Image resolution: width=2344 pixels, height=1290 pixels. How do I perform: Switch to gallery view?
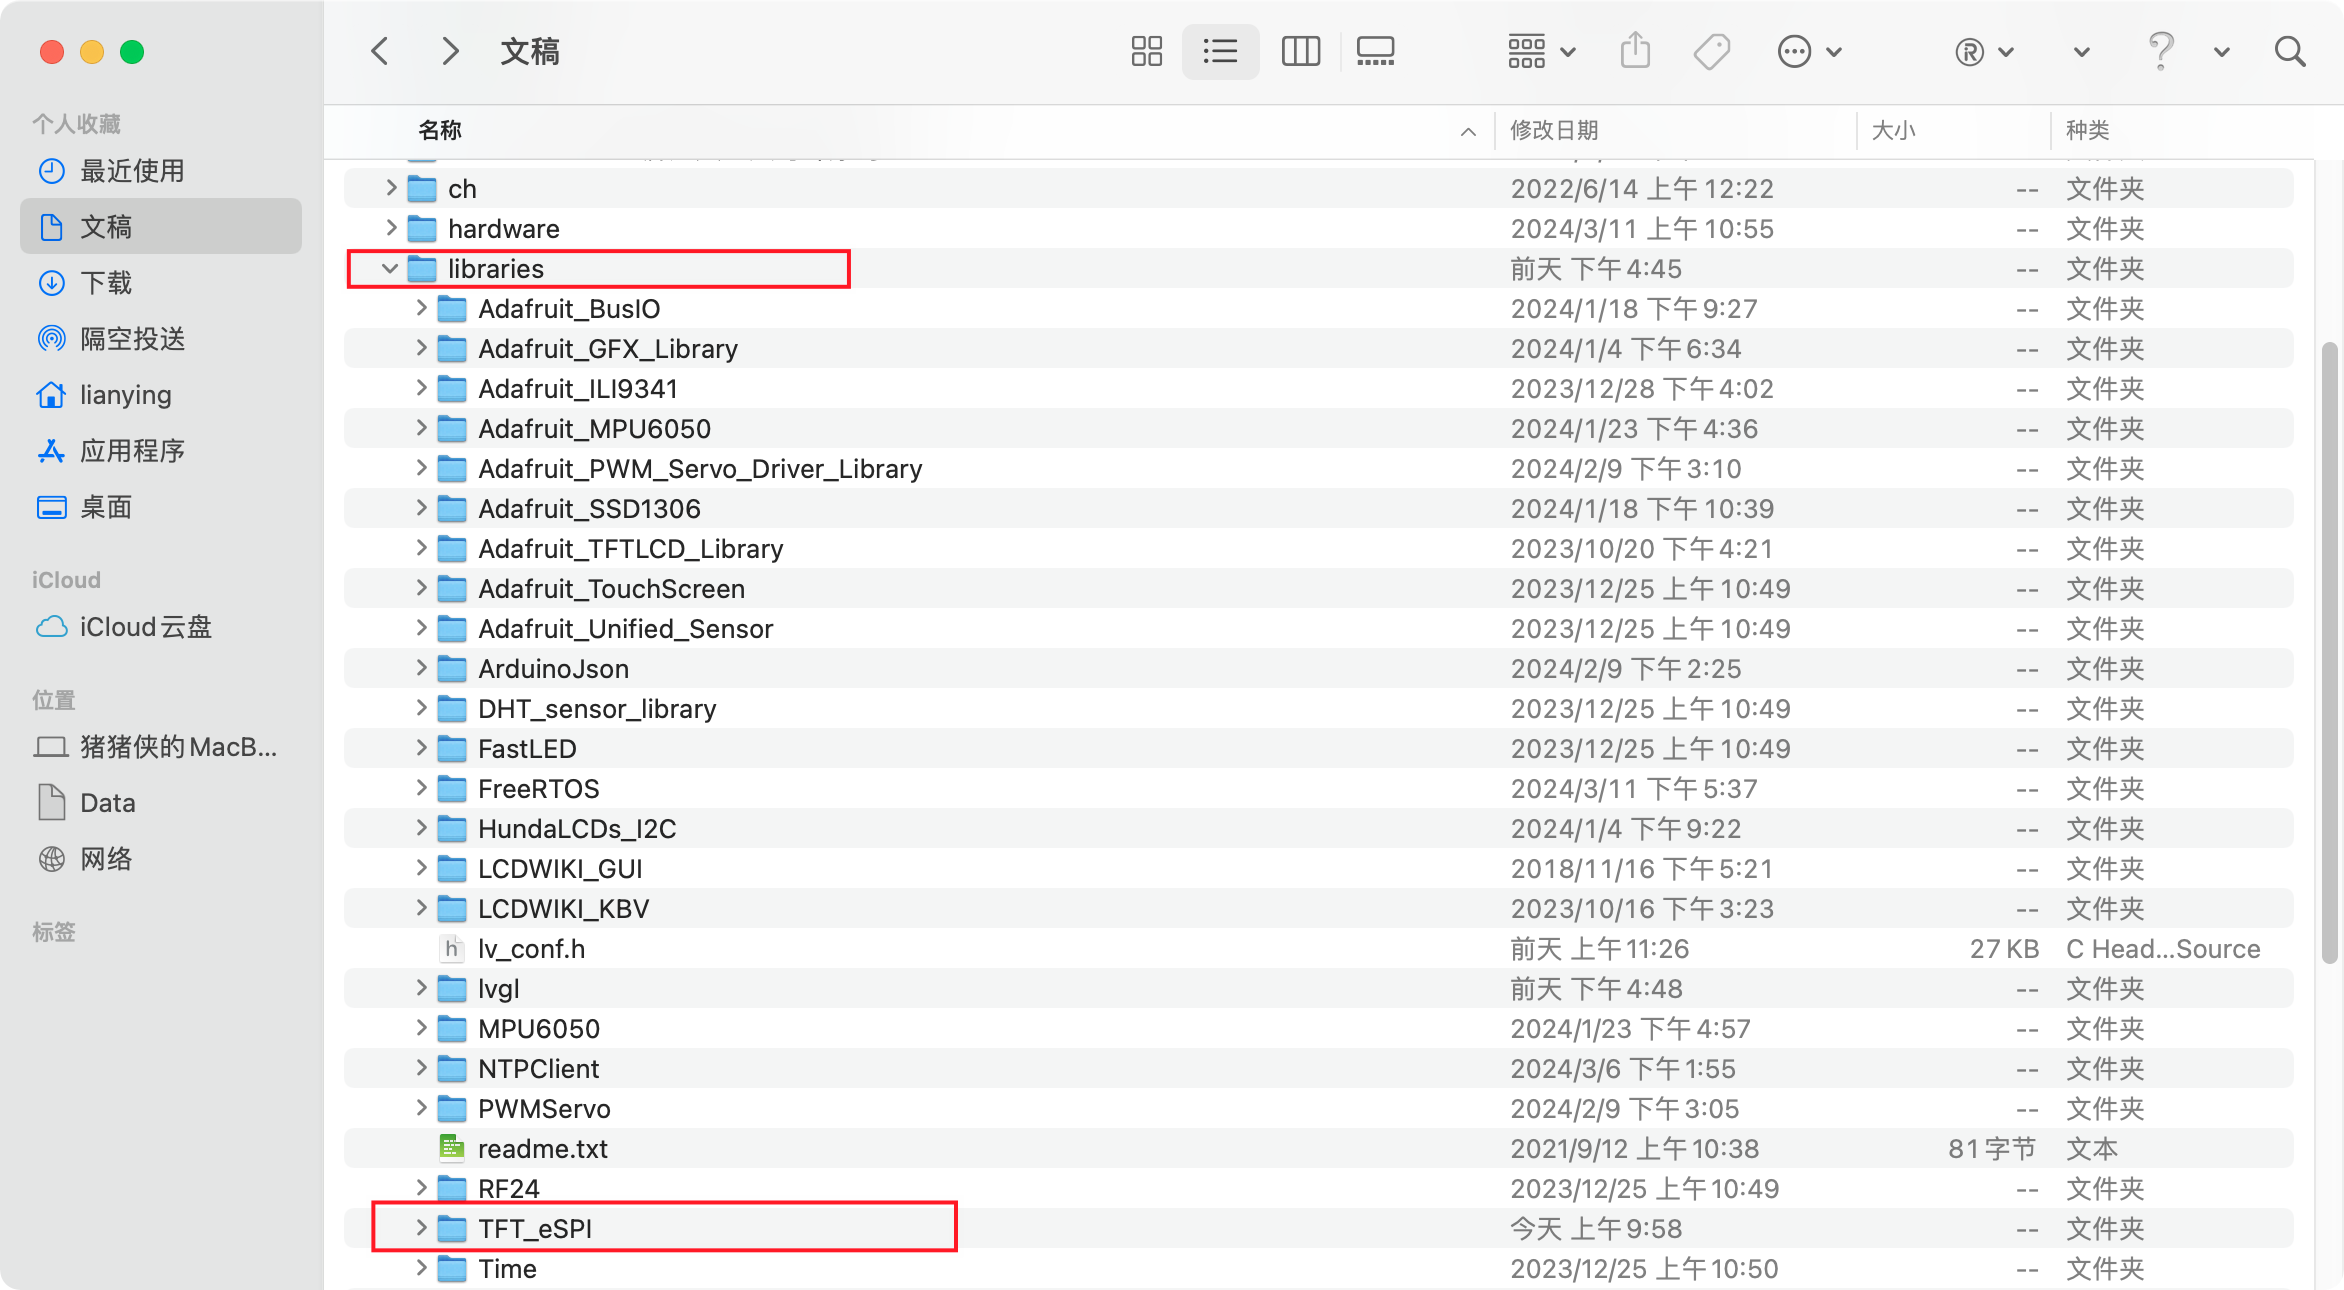pos(1375,51)
